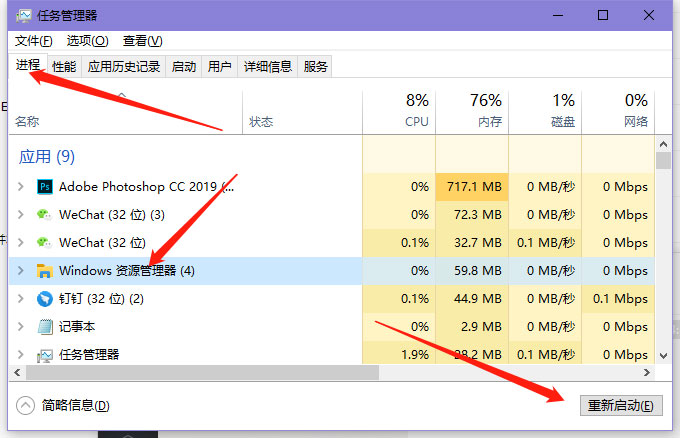Click the 重新启动(E) button

pyautogui.click(x=621, y=405)
